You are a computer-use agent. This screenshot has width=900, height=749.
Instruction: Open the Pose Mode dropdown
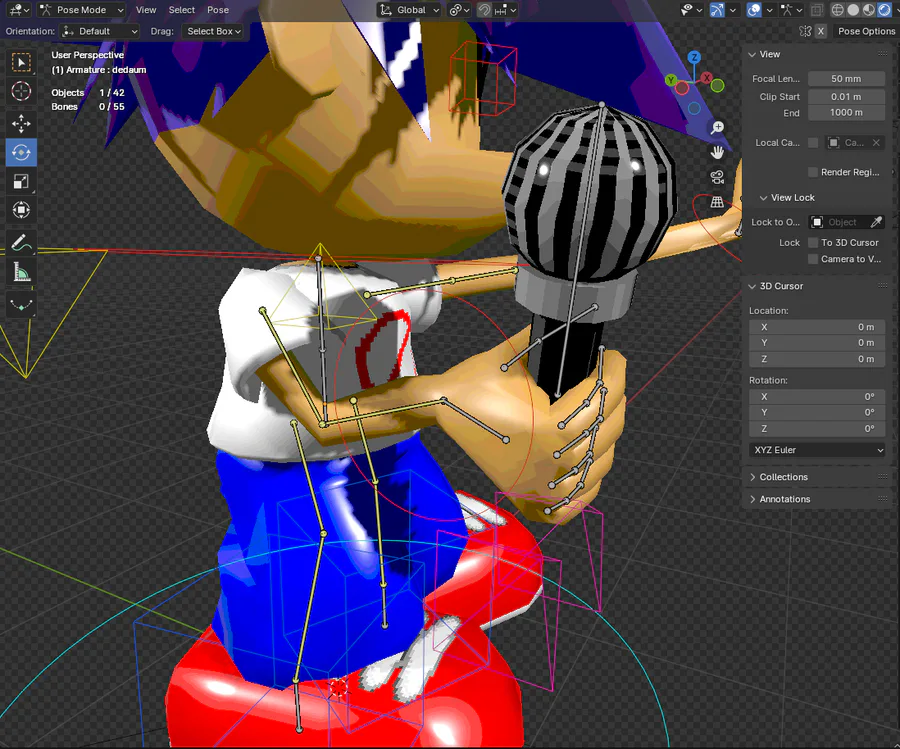click(x=81, y=10)
